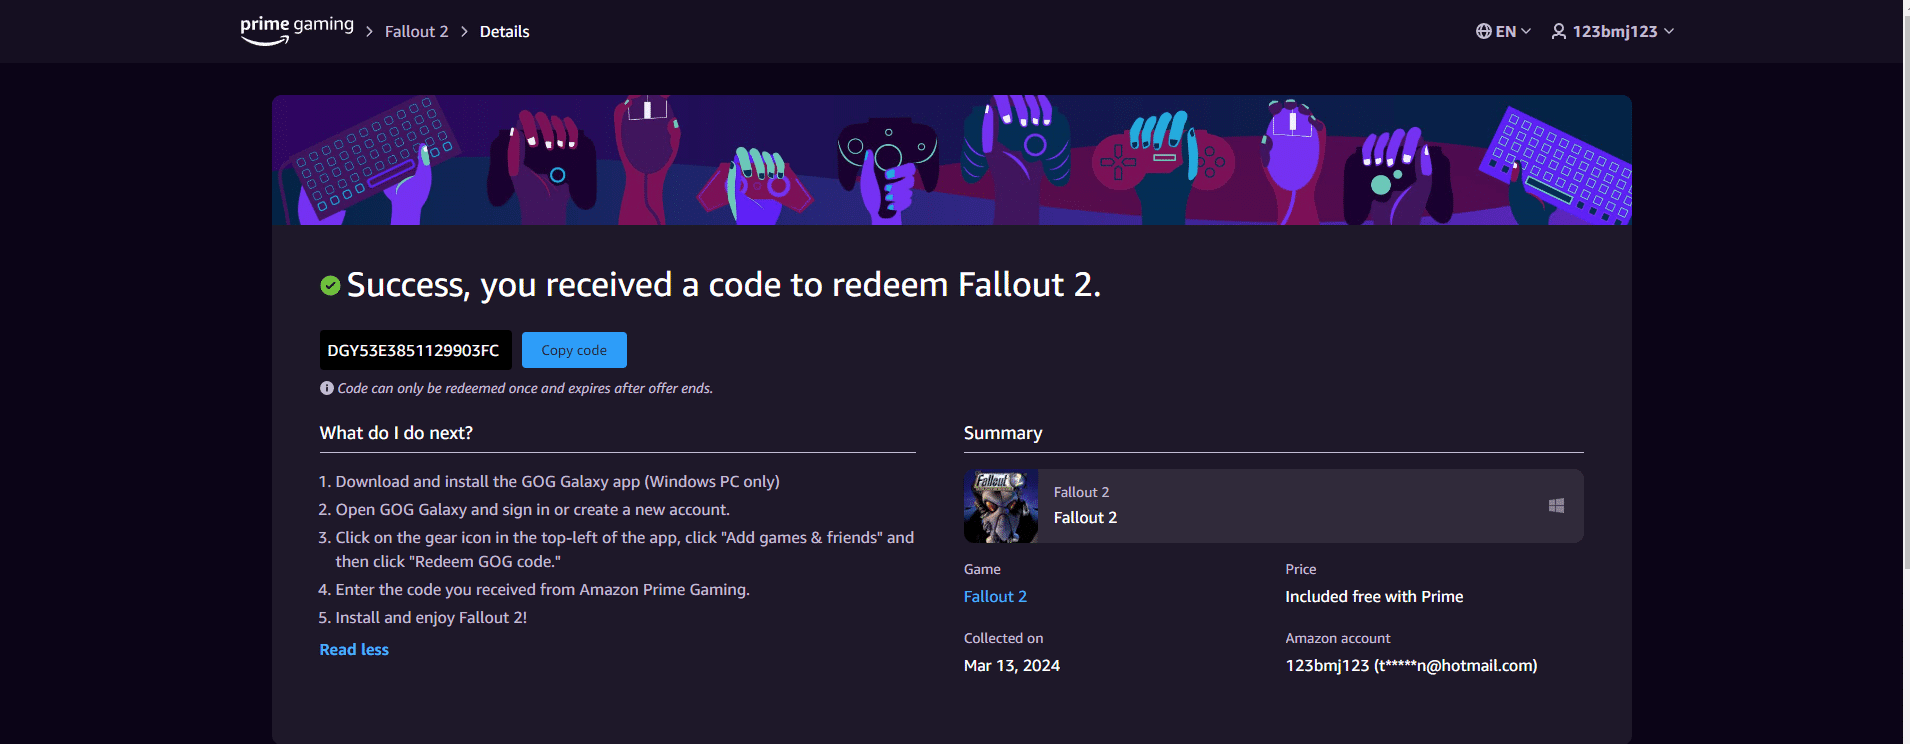Collapse instructions using Read less
This screenshot has height=744, width=1910.
354,649
